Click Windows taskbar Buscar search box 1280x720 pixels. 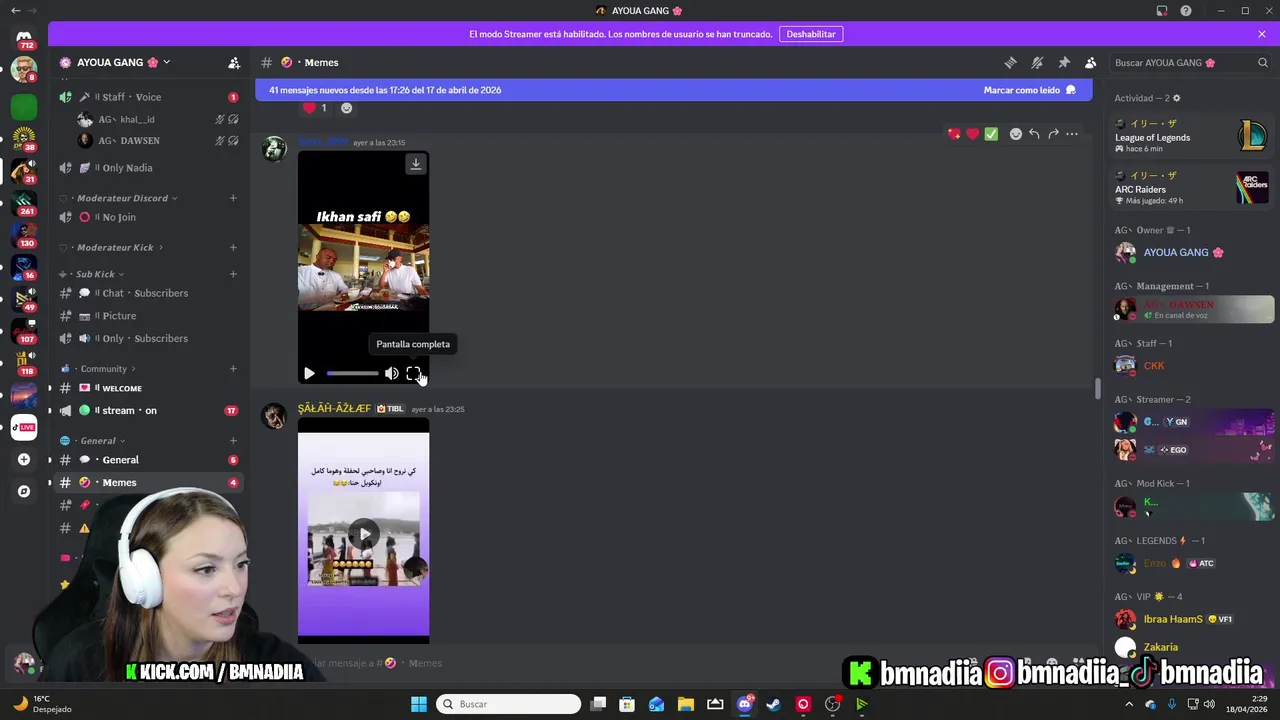509,704
